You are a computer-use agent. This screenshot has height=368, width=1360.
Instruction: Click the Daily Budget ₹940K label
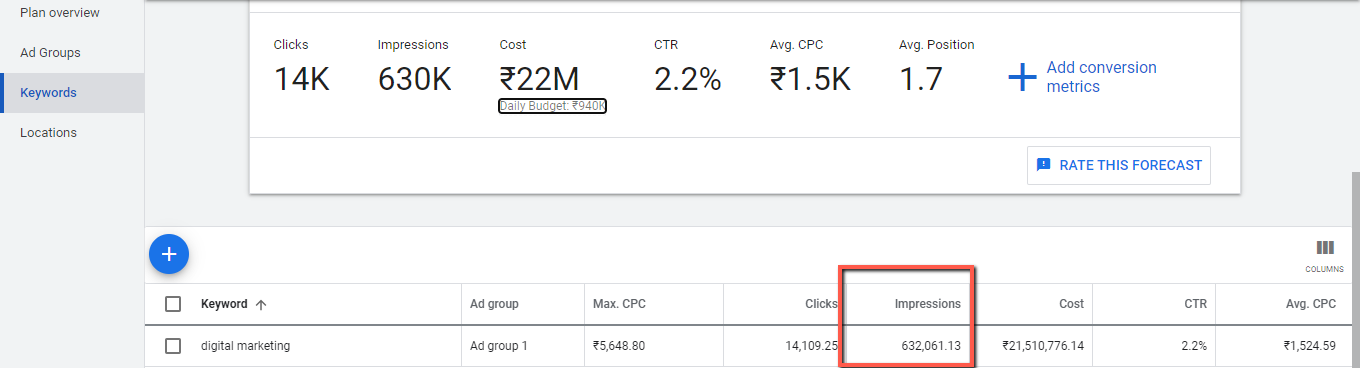tap(553, 106)
